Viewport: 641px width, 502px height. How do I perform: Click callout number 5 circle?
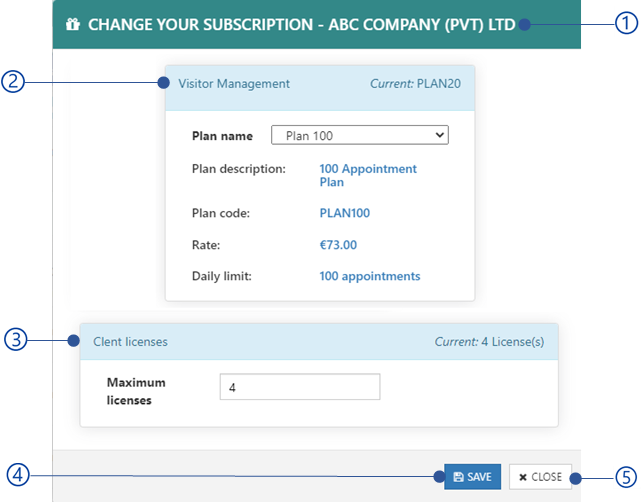pos(626,477)
